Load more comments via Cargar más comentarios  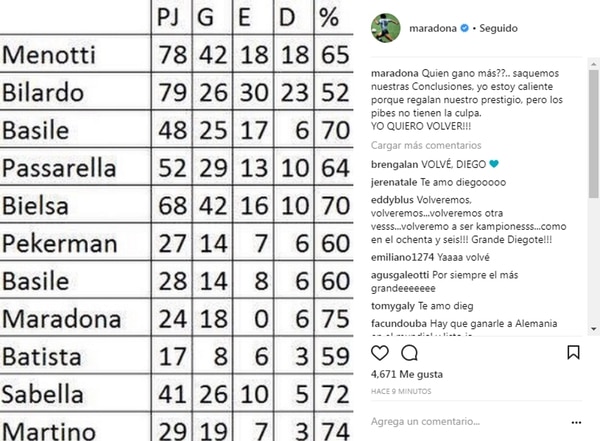tap(426, 145)
